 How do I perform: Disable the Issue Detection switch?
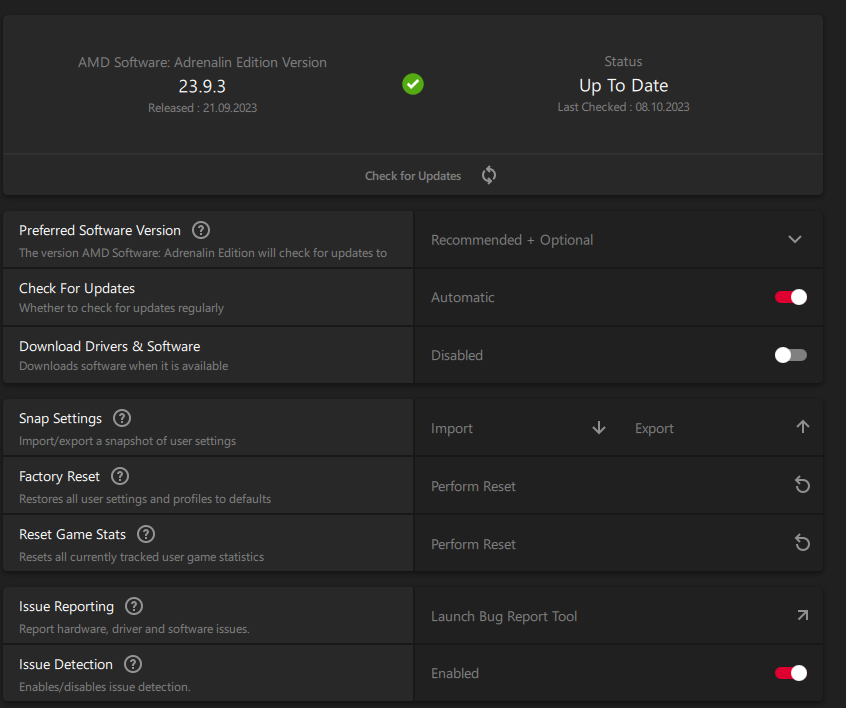click(x=791, y=673)
